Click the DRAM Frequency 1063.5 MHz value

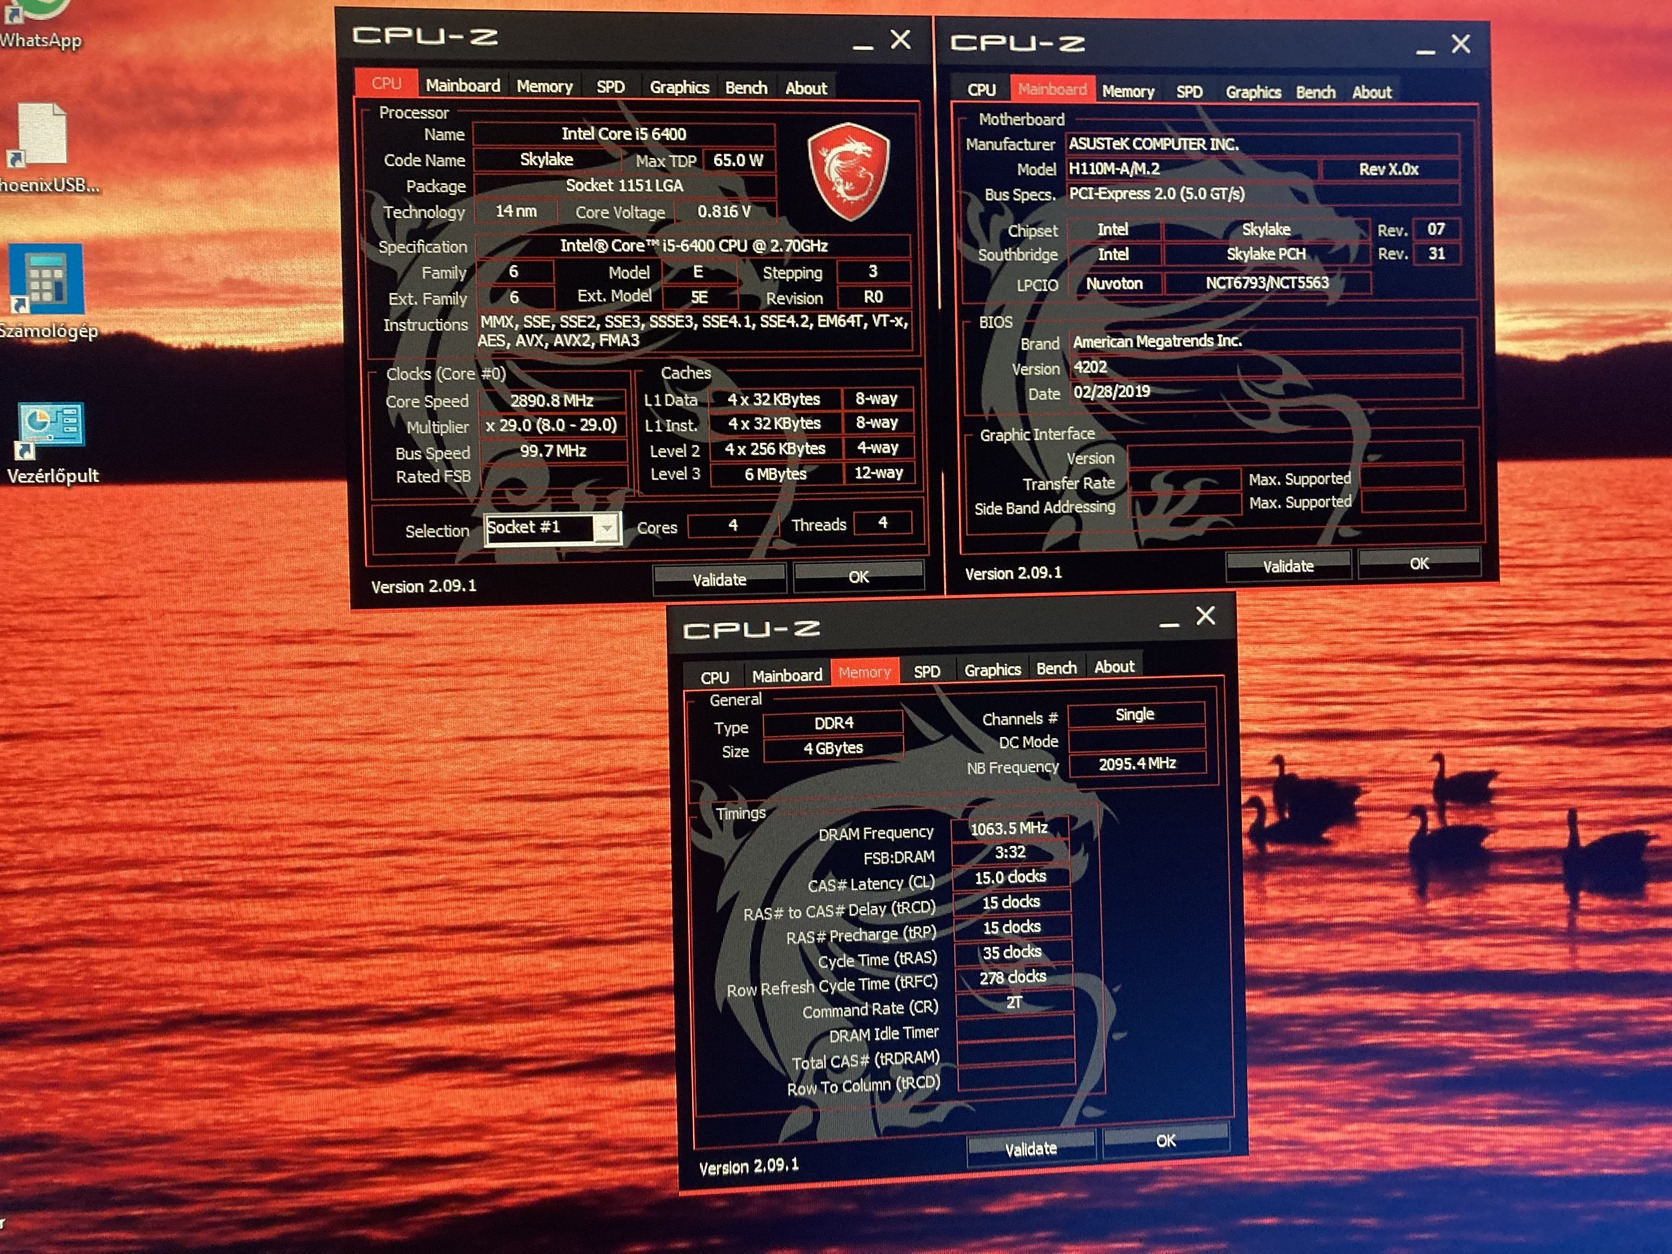coord(1010,828)
